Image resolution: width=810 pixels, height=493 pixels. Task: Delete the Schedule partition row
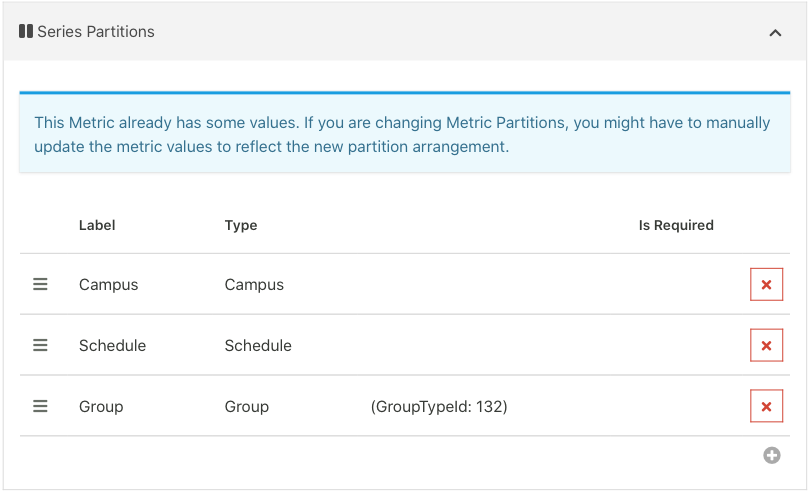pos(766,345)
